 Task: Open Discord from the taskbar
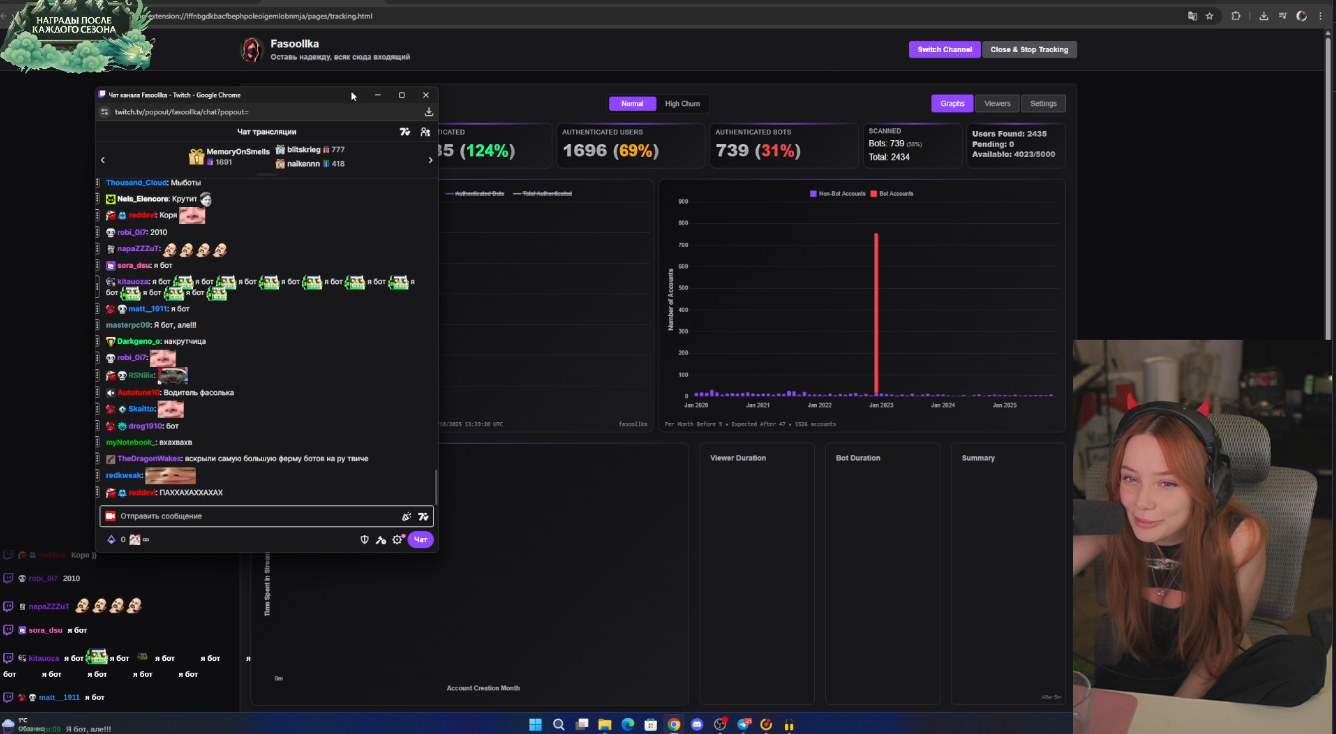697,725
